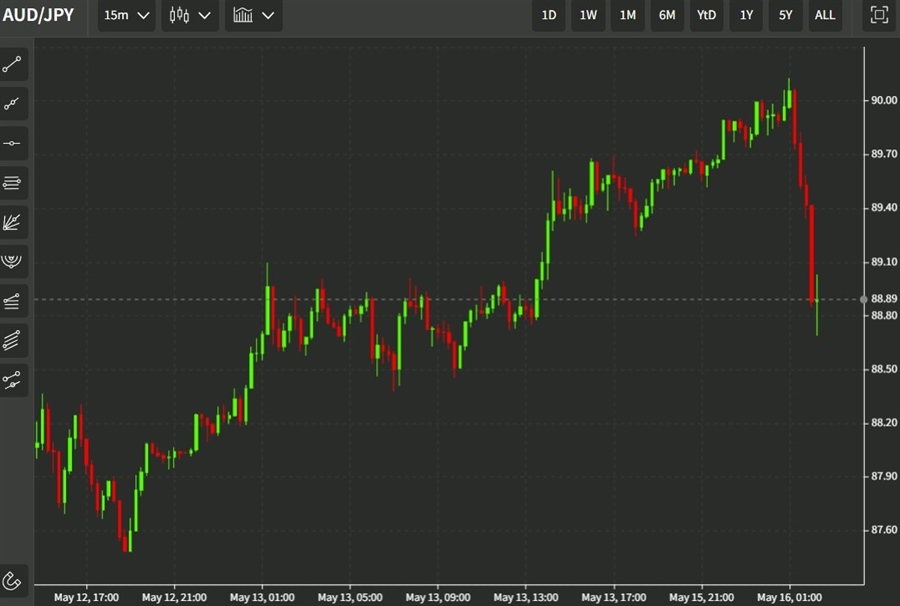Open the fullscreen chart view
Image resolution: width=900 pixels, height=606 pixels.
[879, 15]
